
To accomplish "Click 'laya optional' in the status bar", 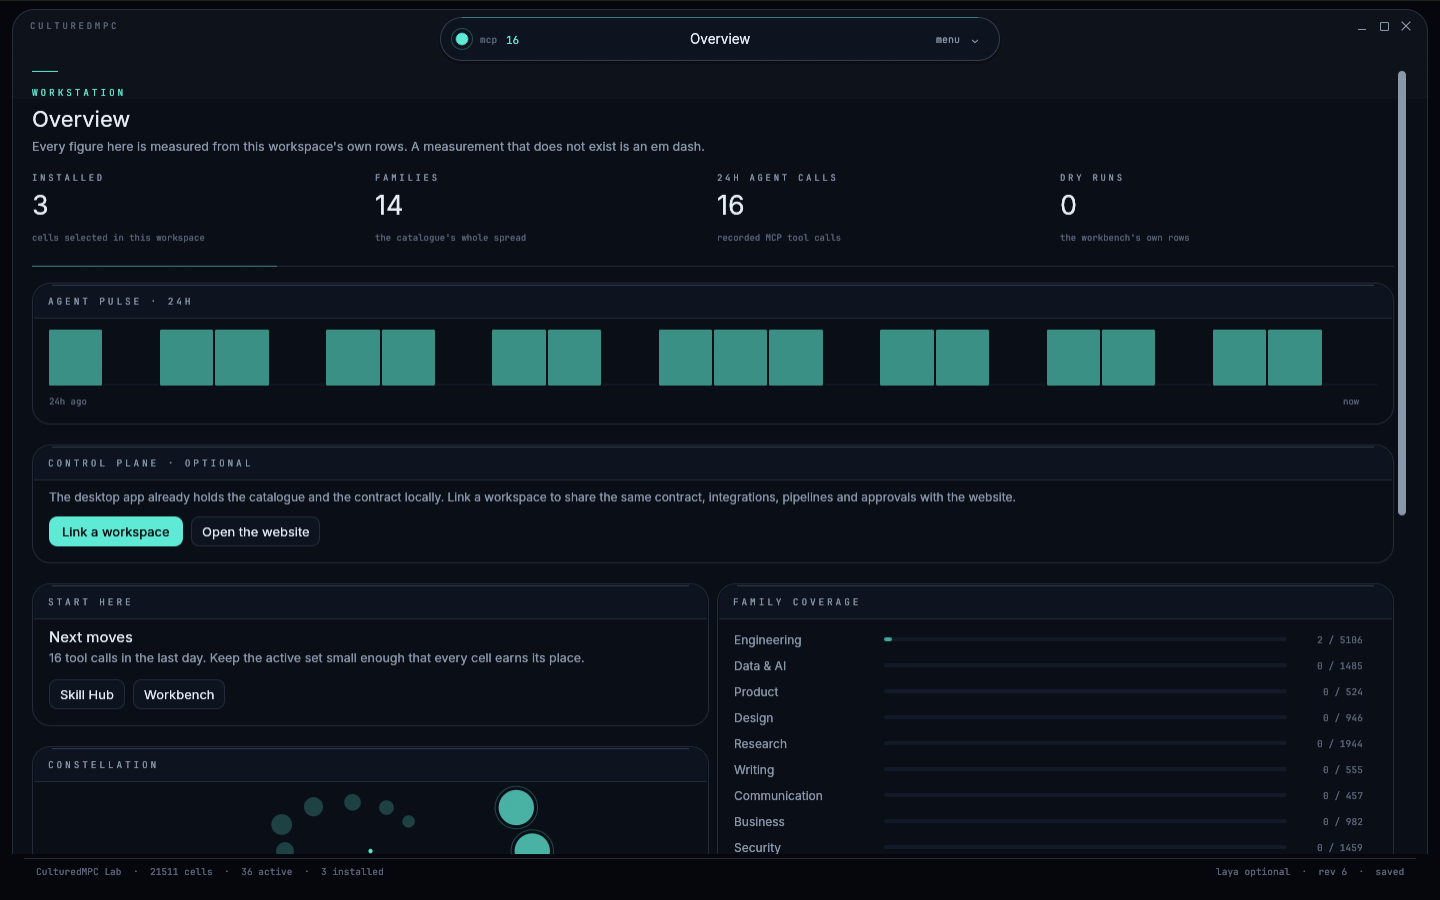I will pos(1253,872).
